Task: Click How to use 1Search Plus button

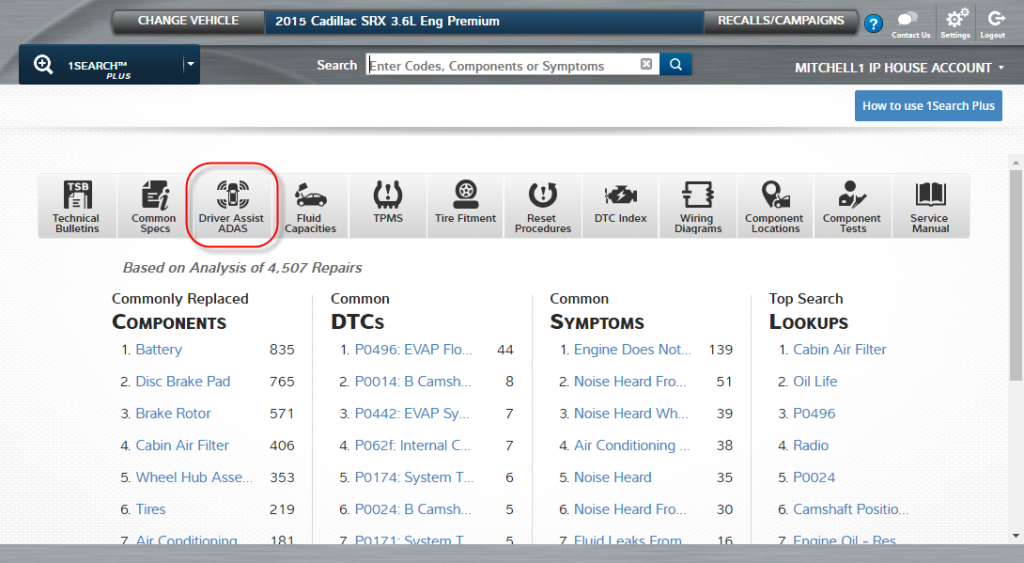Action: pos(928,106)
